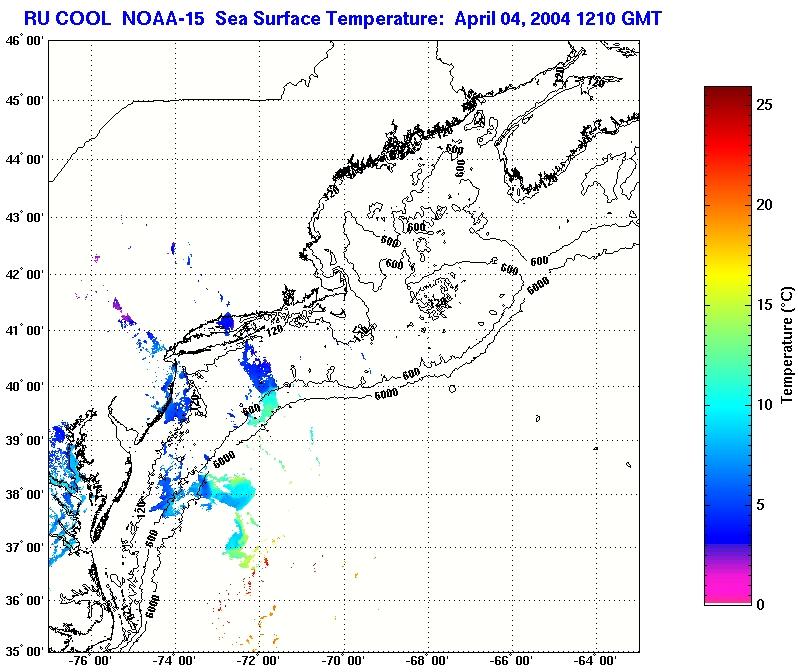The image size is (798, 672).
Task: Click the 20 tick label on colorbar
Action: point(764,204)
